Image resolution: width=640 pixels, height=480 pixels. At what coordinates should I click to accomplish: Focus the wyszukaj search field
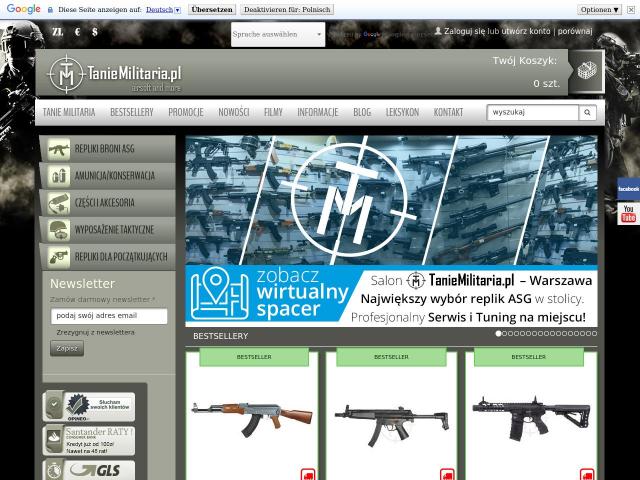pyautogui.click(x=533, y=112)
